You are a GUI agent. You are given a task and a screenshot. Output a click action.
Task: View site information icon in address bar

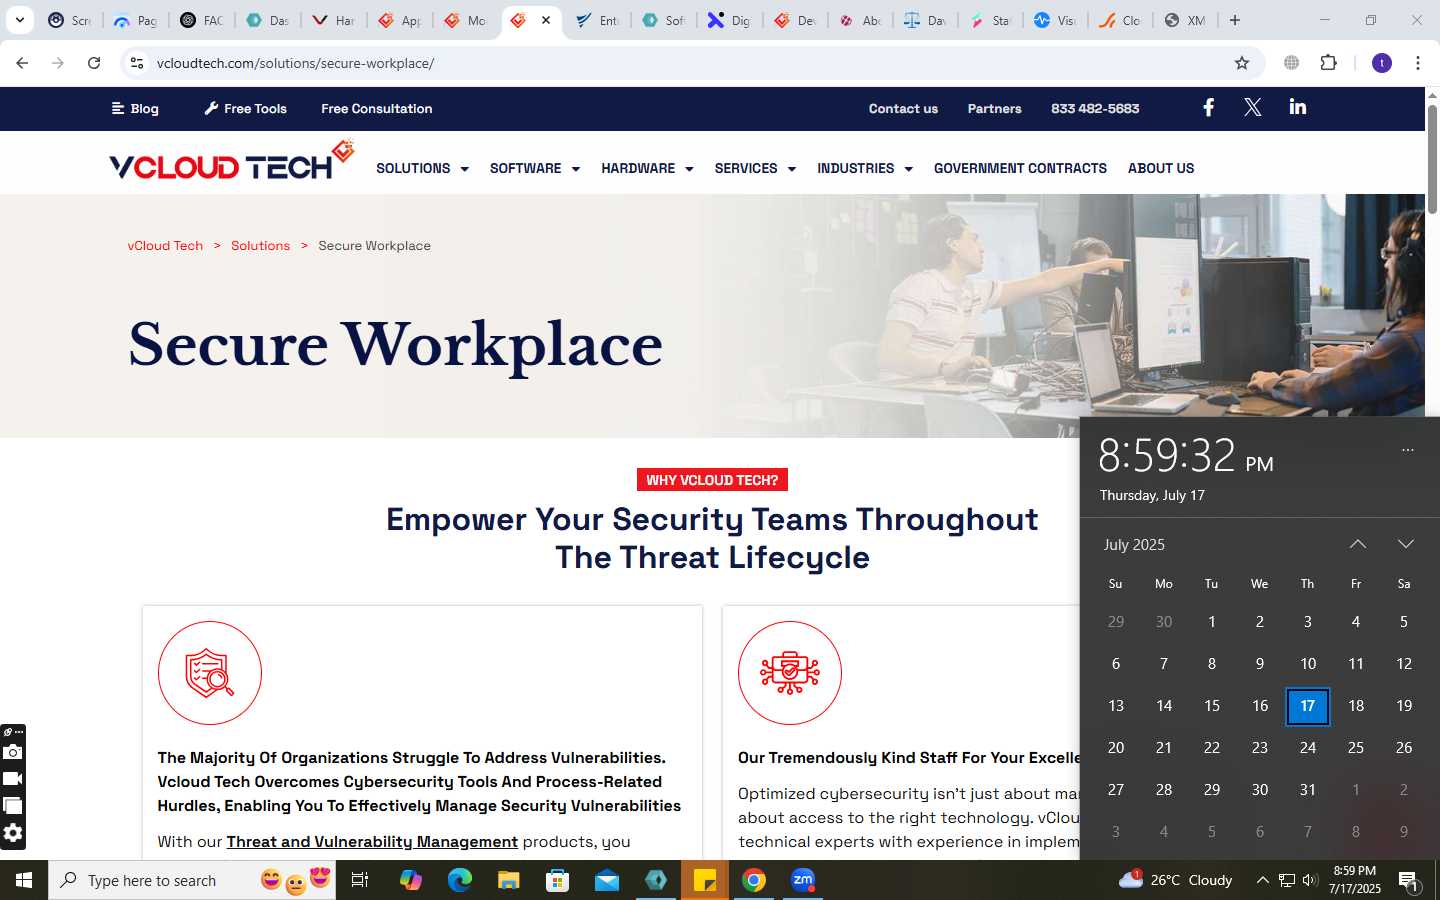coord(137,63)
